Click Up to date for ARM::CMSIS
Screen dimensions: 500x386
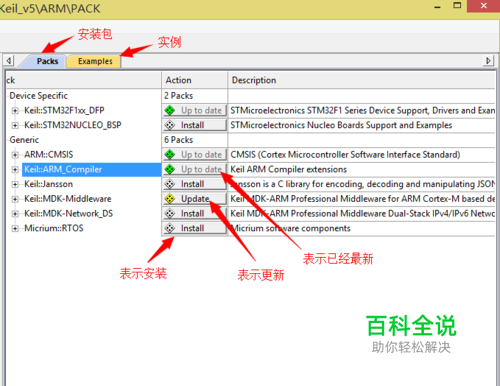[195, 154]
